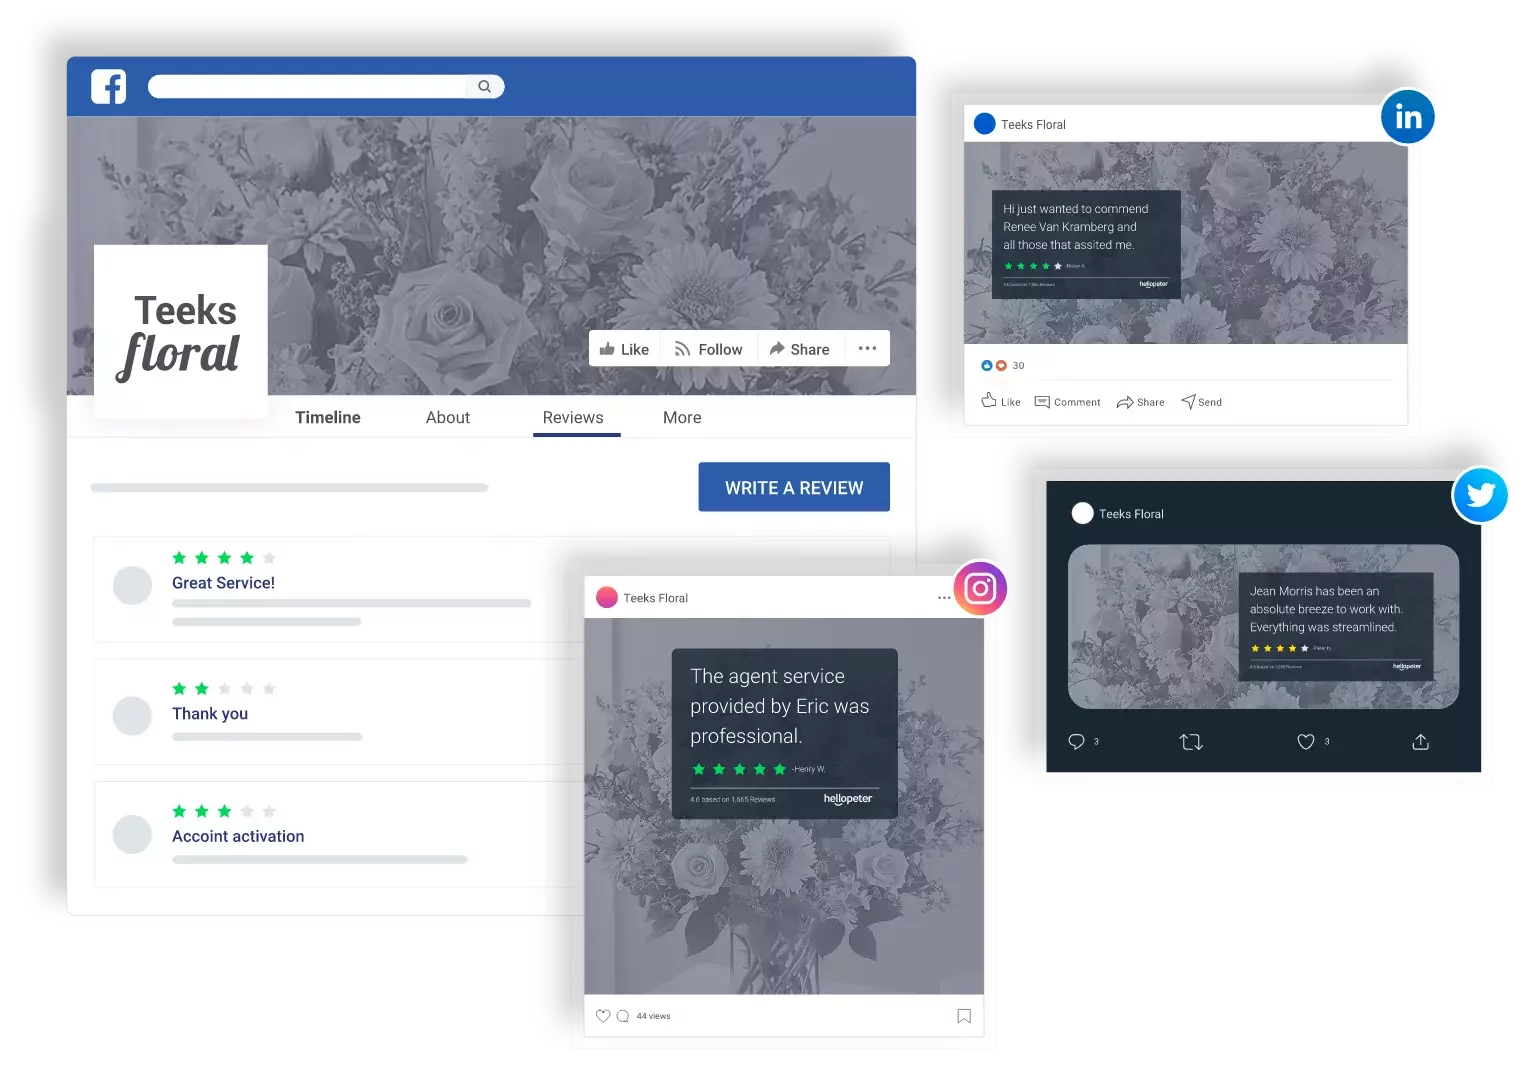
Task: Follow the Teeks Floral Facebook page
Action: click(709, 348)
